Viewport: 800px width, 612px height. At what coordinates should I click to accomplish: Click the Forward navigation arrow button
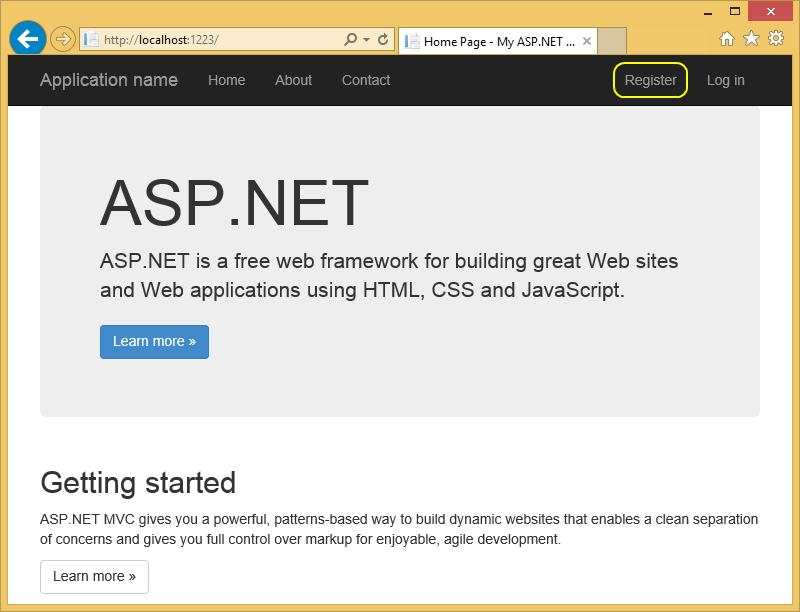pos(62,39)
